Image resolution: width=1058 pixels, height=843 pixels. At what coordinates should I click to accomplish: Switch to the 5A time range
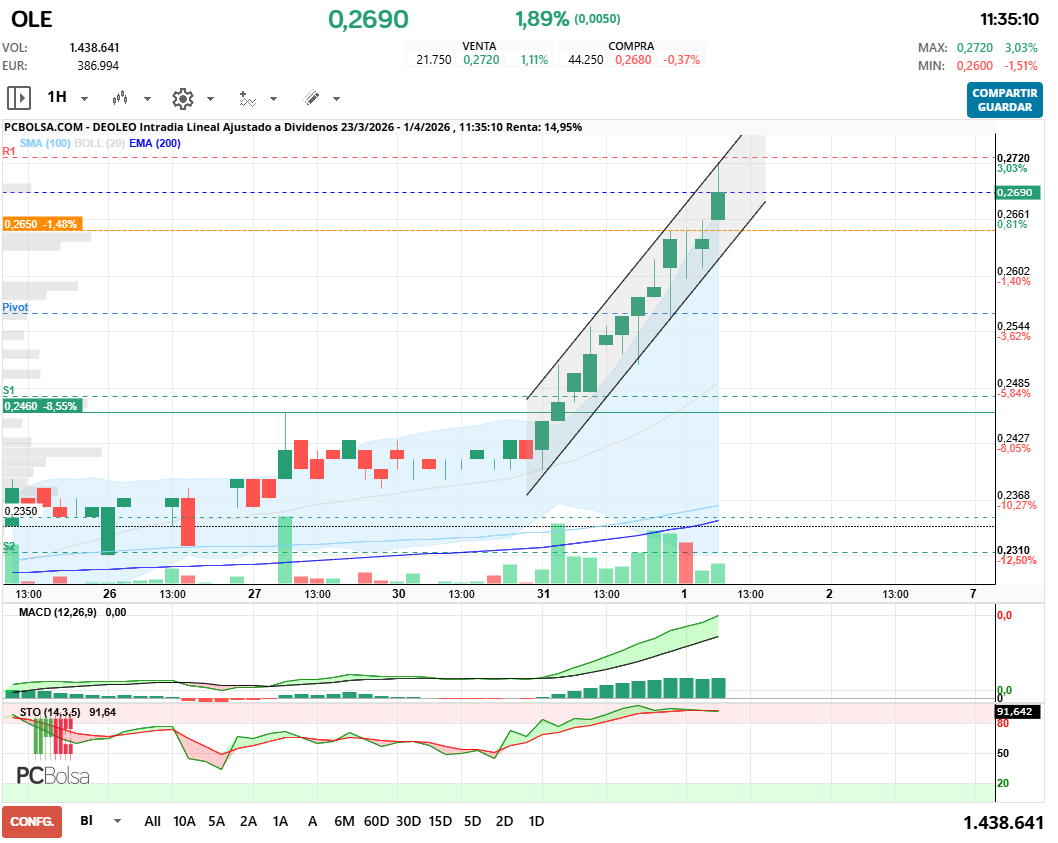[216, 821]
